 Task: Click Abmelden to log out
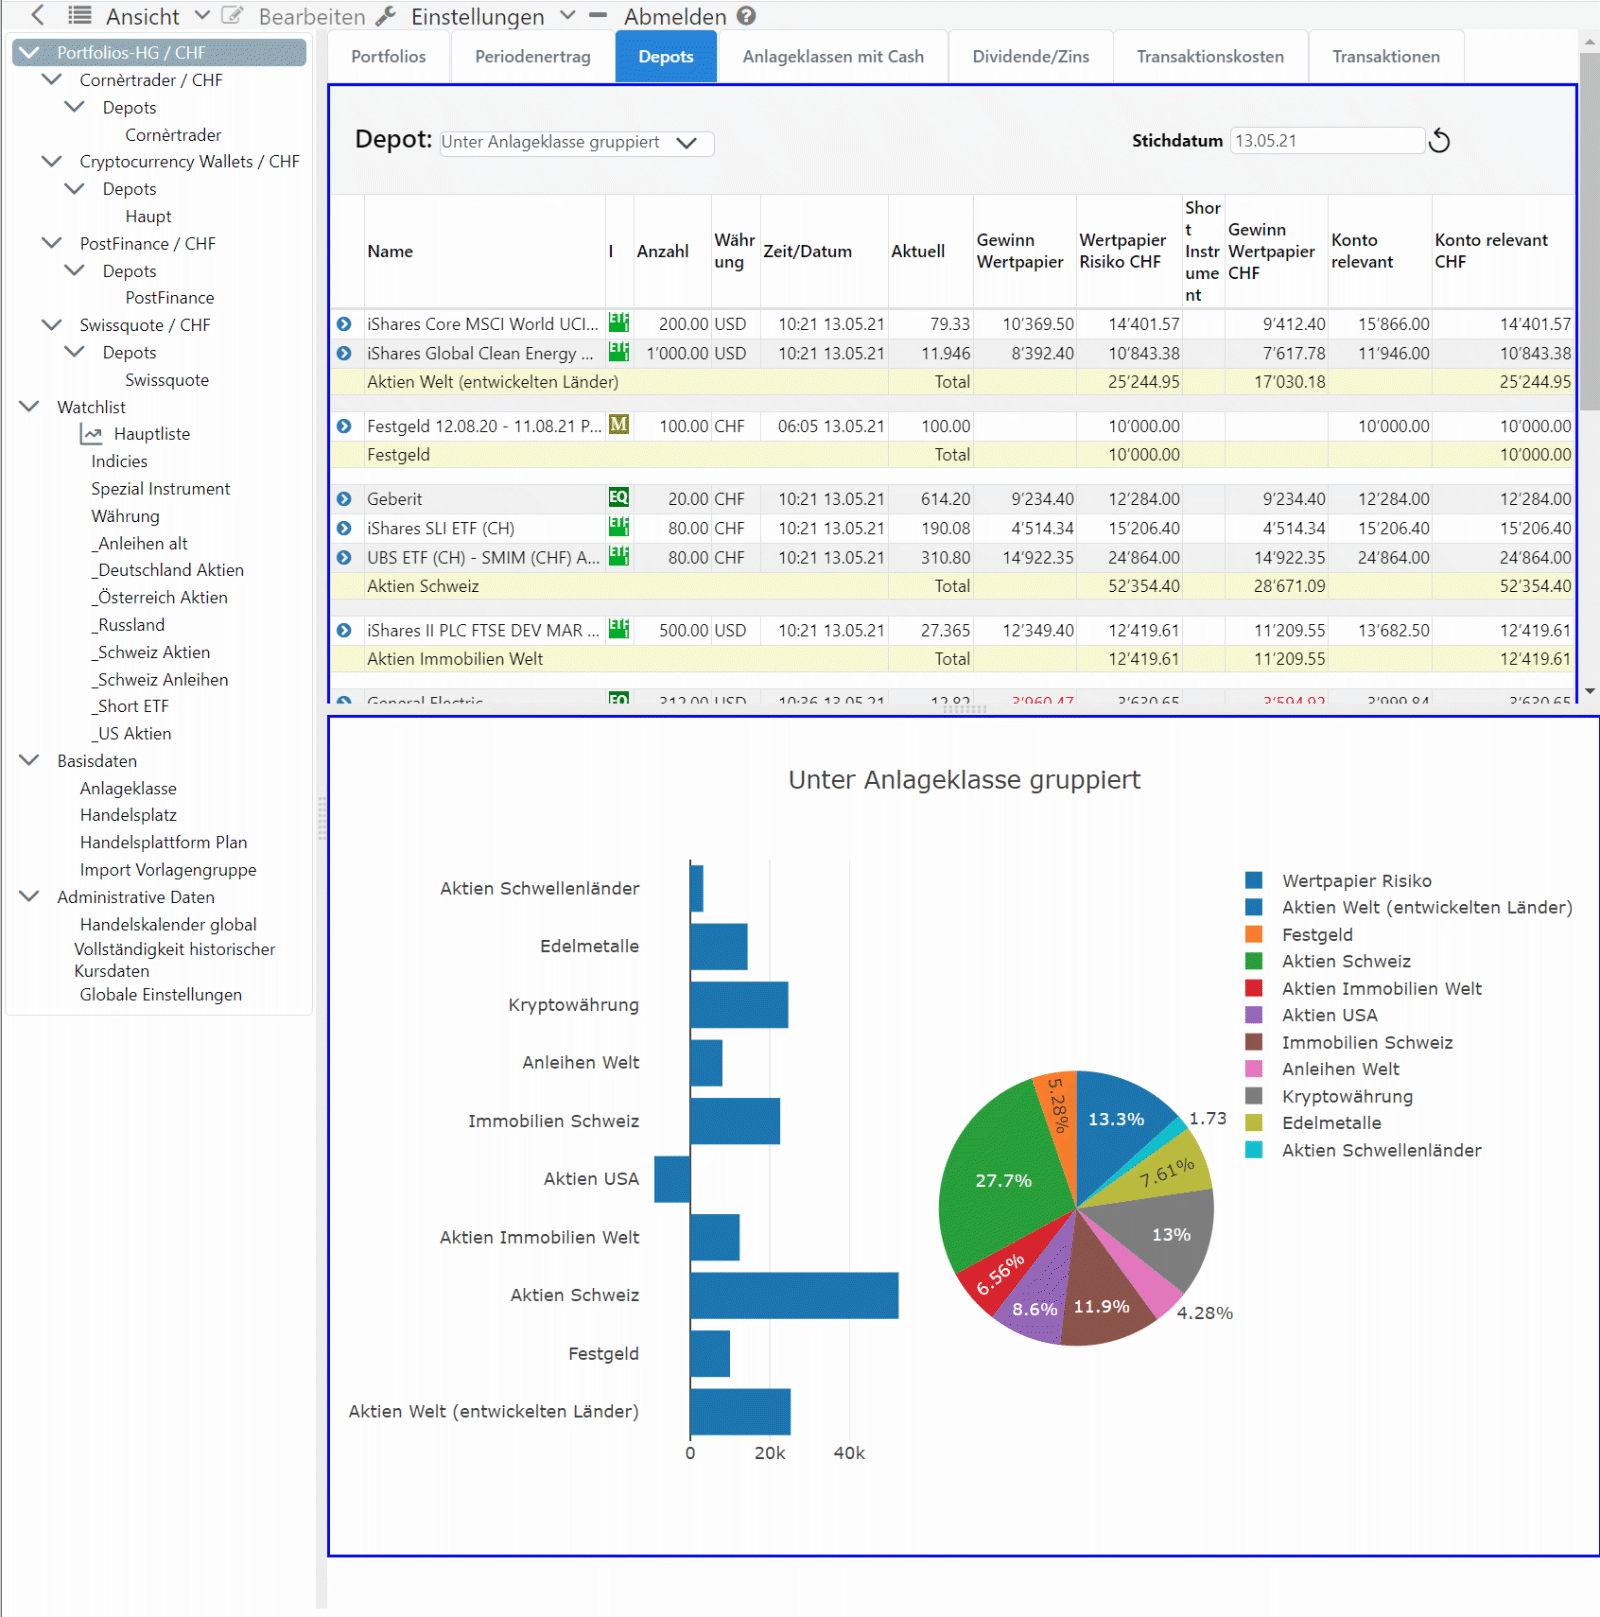point(674,16)
